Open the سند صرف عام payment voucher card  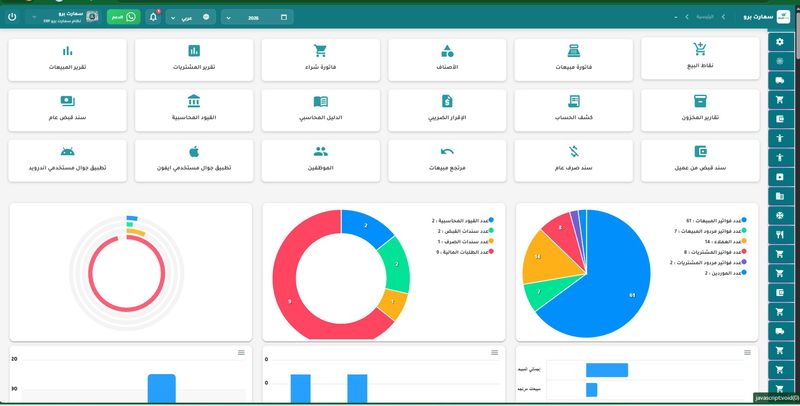click(x=573, y=161)
